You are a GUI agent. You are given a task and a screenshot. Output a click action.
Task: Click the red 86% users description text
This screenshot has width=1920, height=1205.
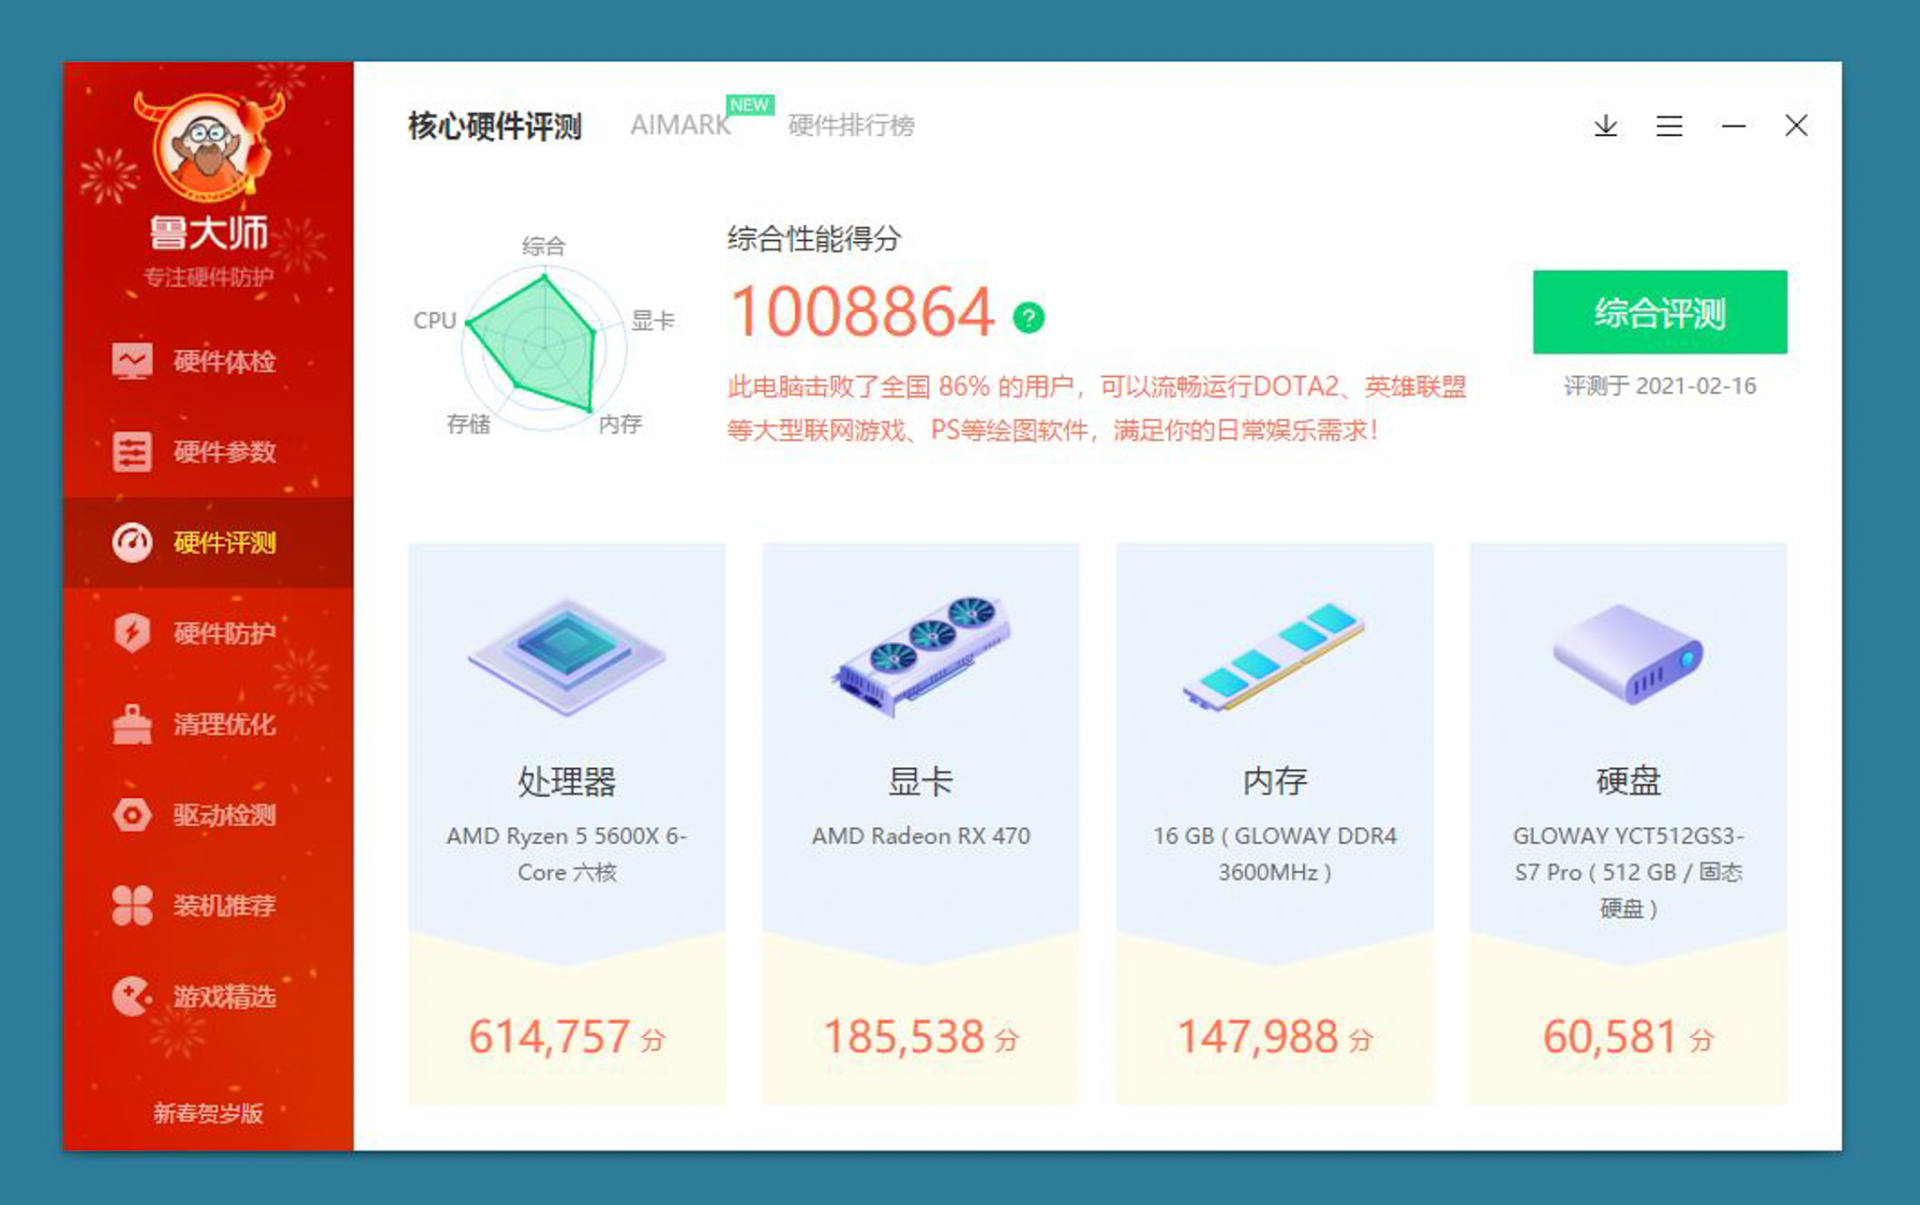tap(1096, 408)
